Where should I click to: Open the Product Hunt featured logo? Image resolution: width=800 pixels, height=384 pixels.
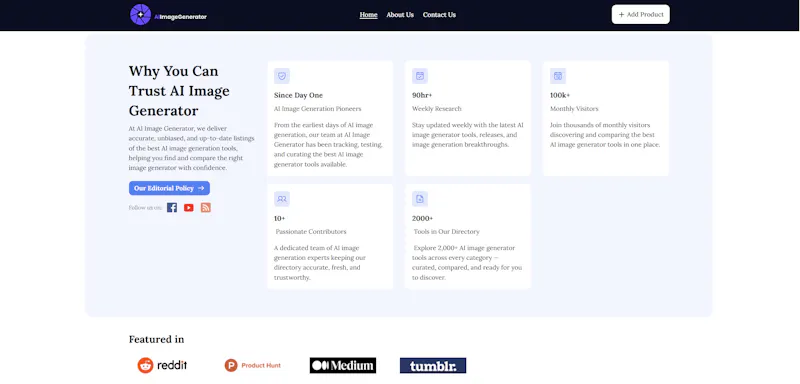click(253, 365)
